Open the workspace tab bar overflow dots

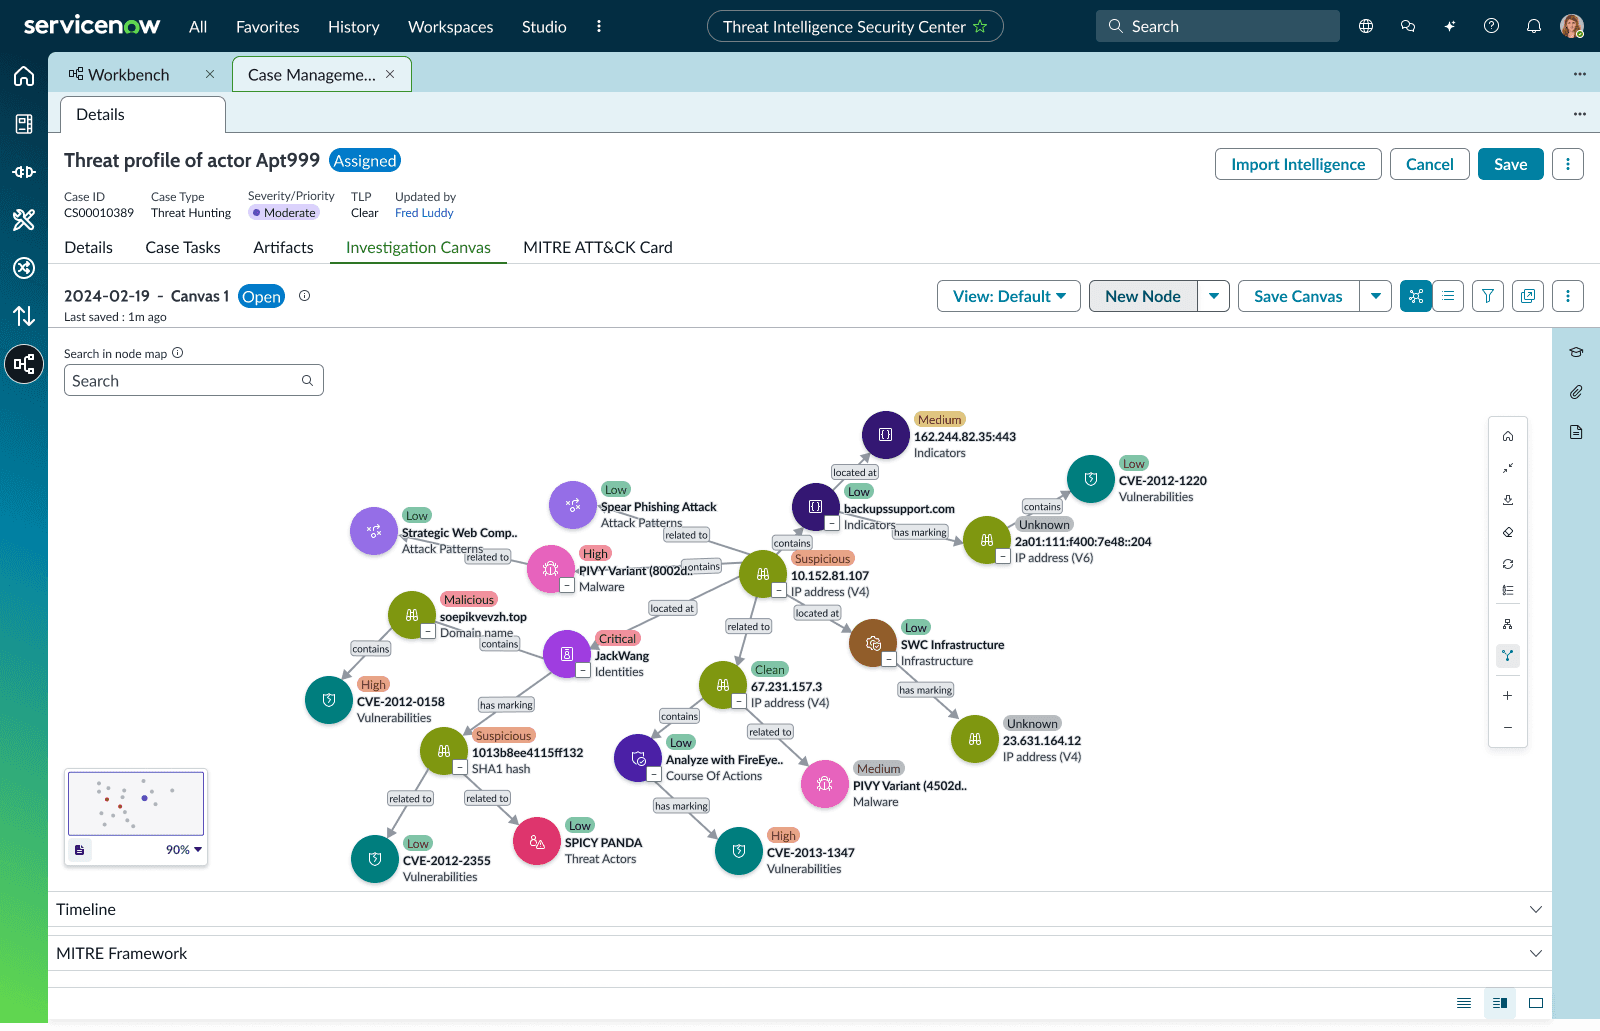pos(1580,74)
